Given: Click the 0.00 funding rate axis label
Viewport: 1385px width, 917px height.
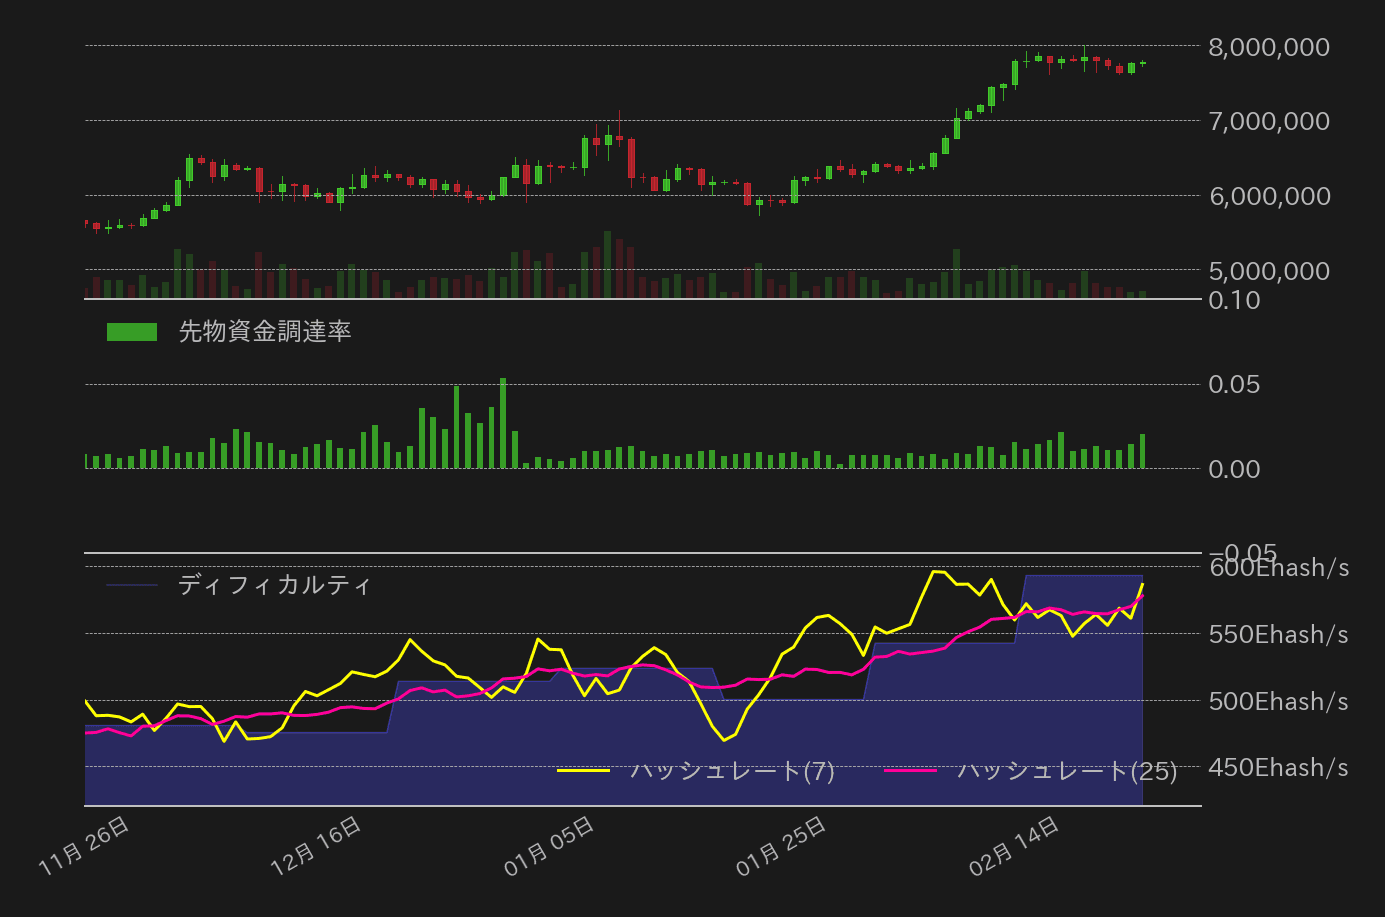Looking at the screenshot, I should [1234, 469].
